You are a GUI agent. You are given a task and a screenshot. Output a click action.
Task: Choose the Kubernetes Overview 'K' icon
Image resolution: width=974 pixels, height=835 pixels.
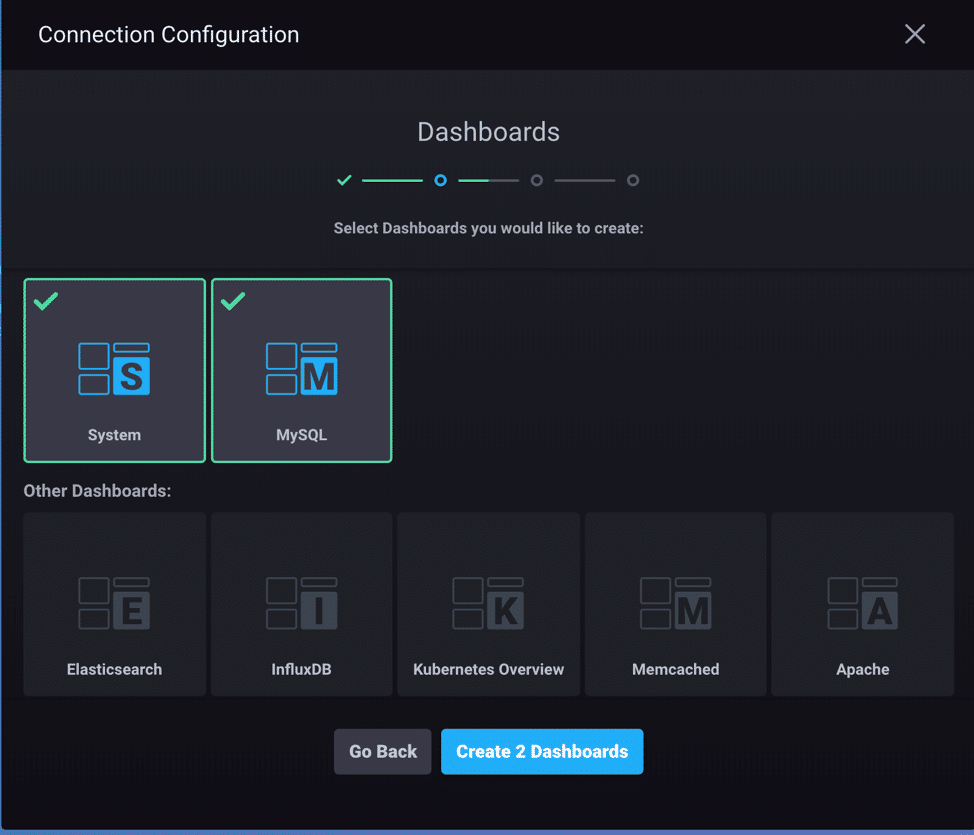tap(488, 603)
